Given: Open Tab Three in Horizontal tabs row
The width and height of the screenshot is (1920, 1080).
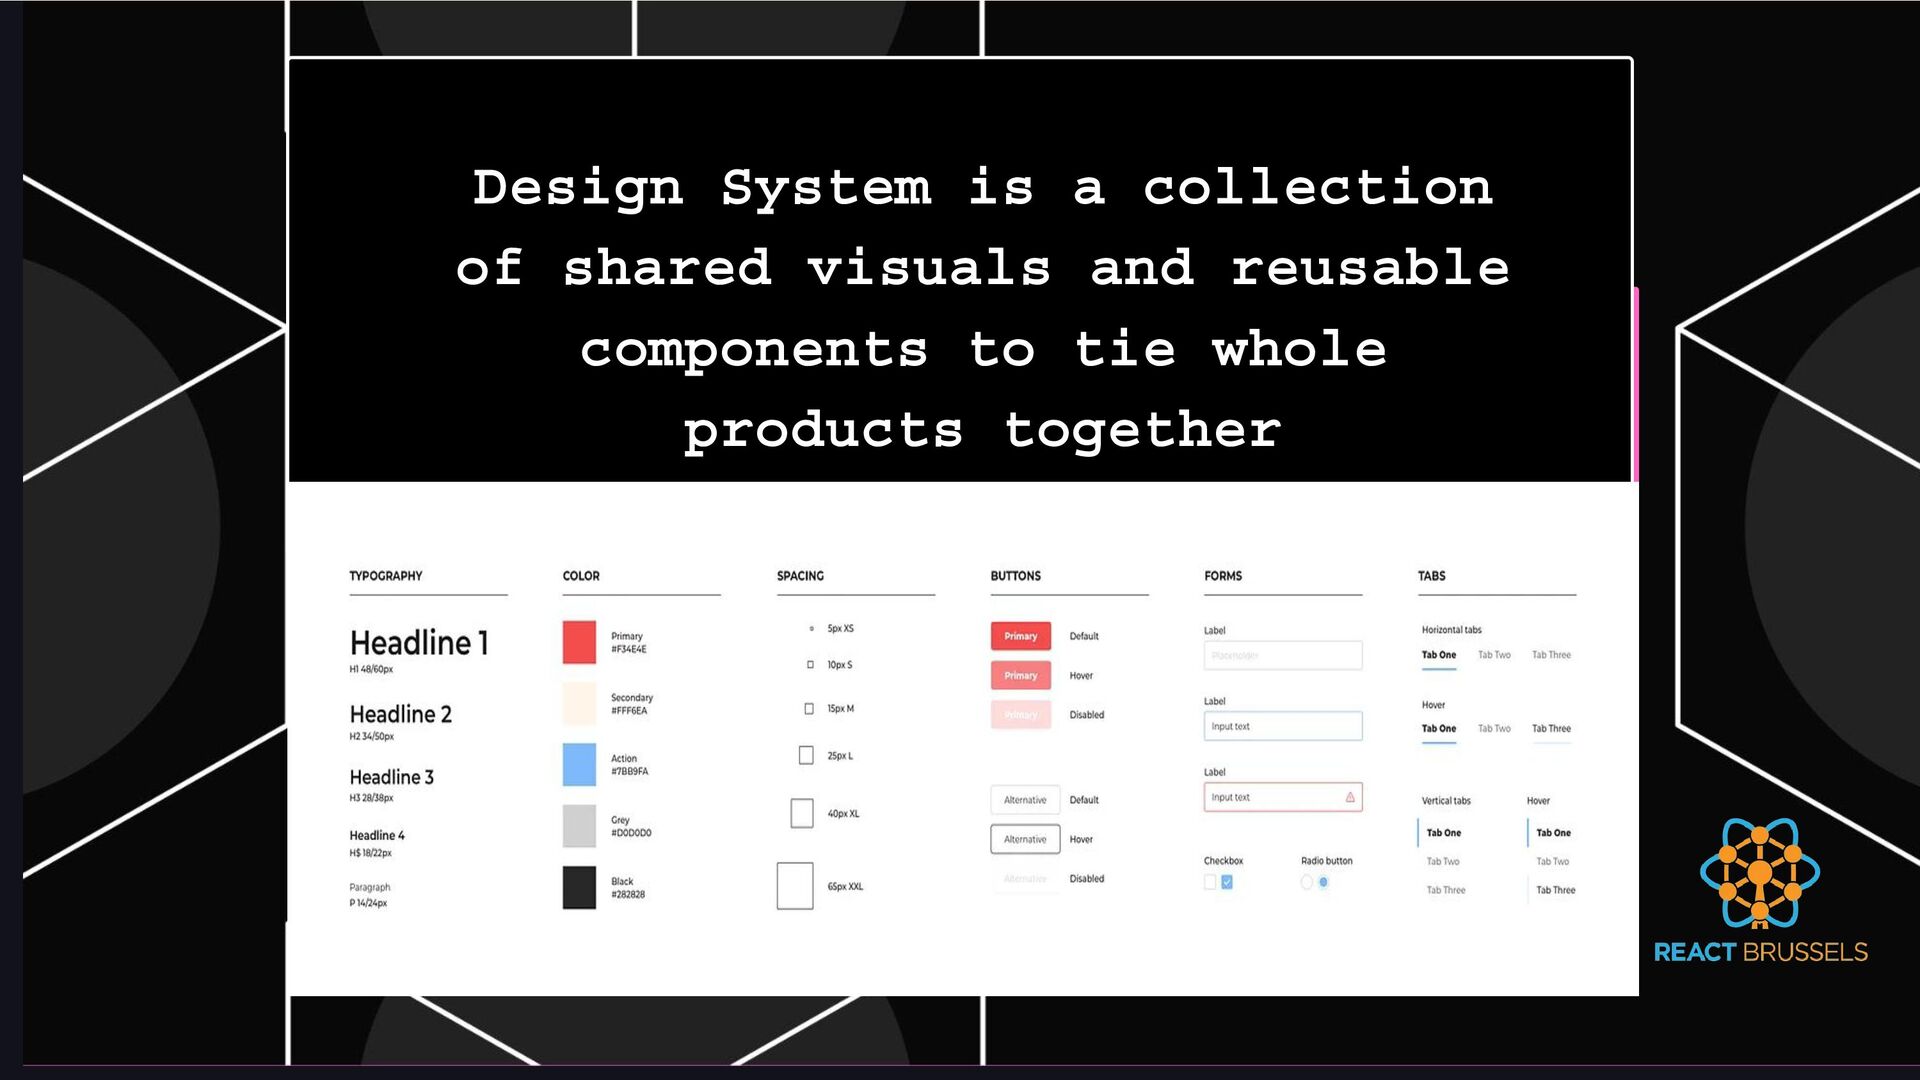Looking at the screenshot, I should click(1551, 655).
